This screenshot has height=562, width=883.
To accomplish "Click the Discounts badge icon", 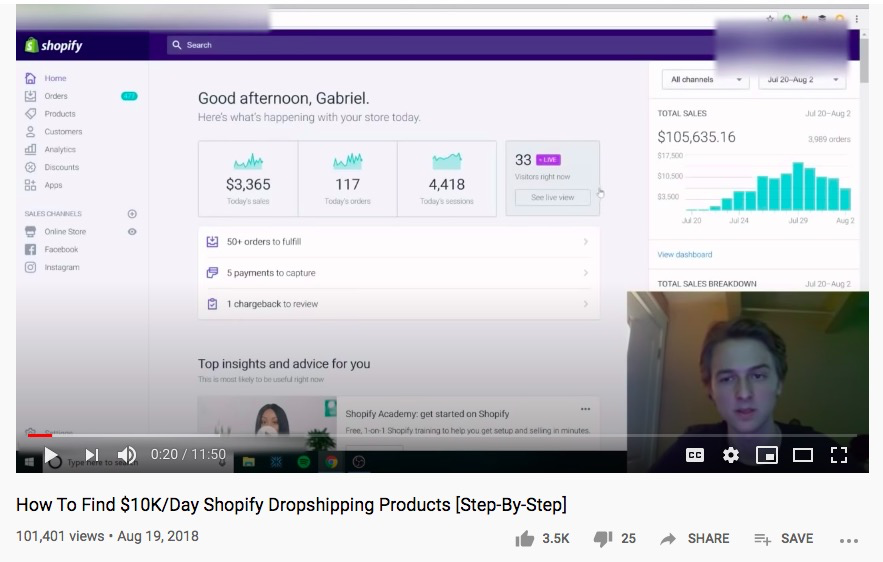I will (30, 167).
